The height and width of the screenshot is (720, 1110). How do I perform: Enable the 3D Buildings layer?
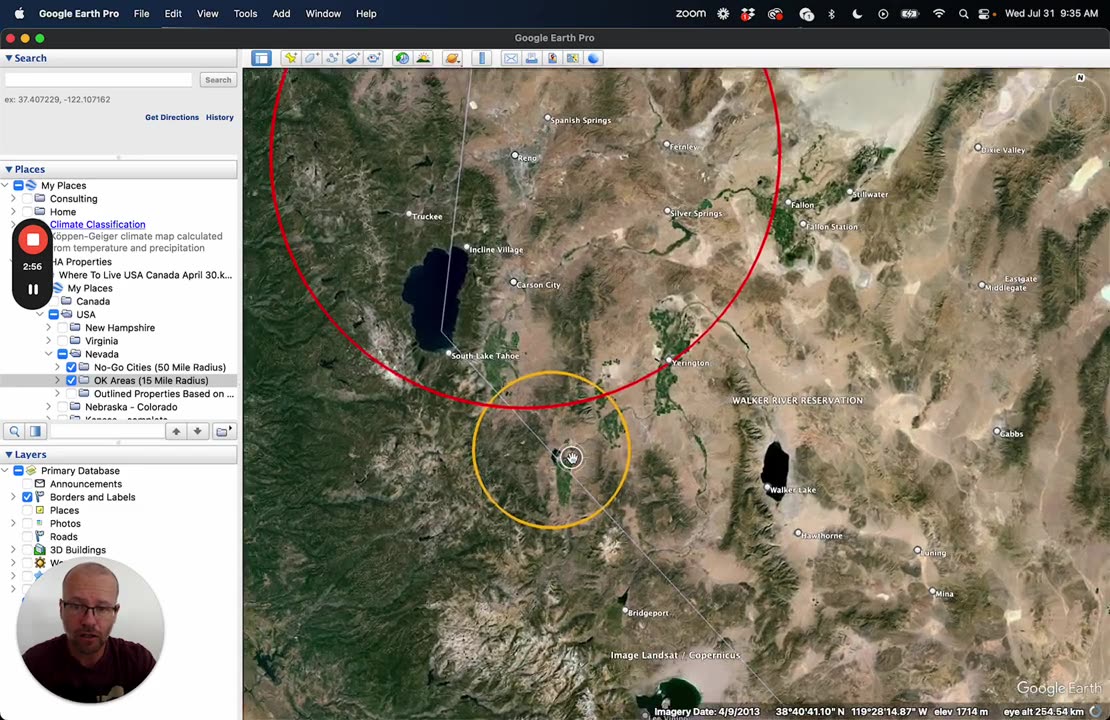click(28, 550)
